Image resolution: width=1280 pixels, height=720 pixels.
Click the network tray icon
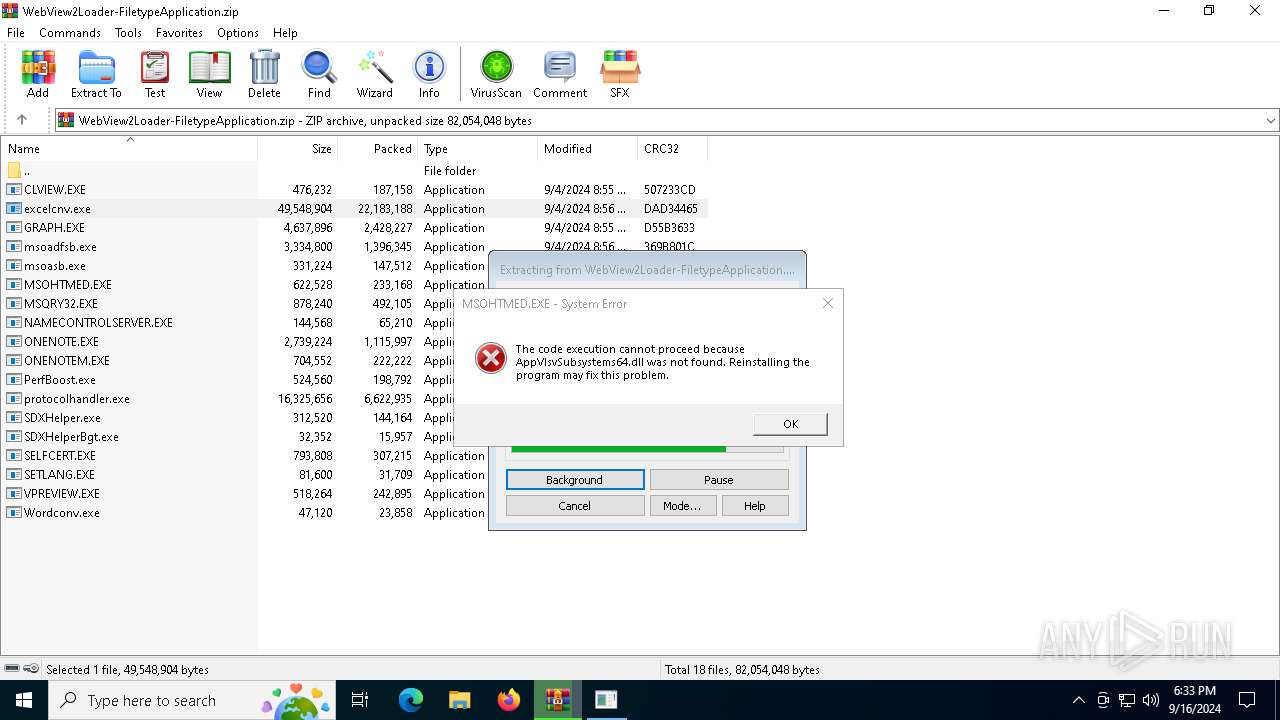click(x=1127, y=700)
